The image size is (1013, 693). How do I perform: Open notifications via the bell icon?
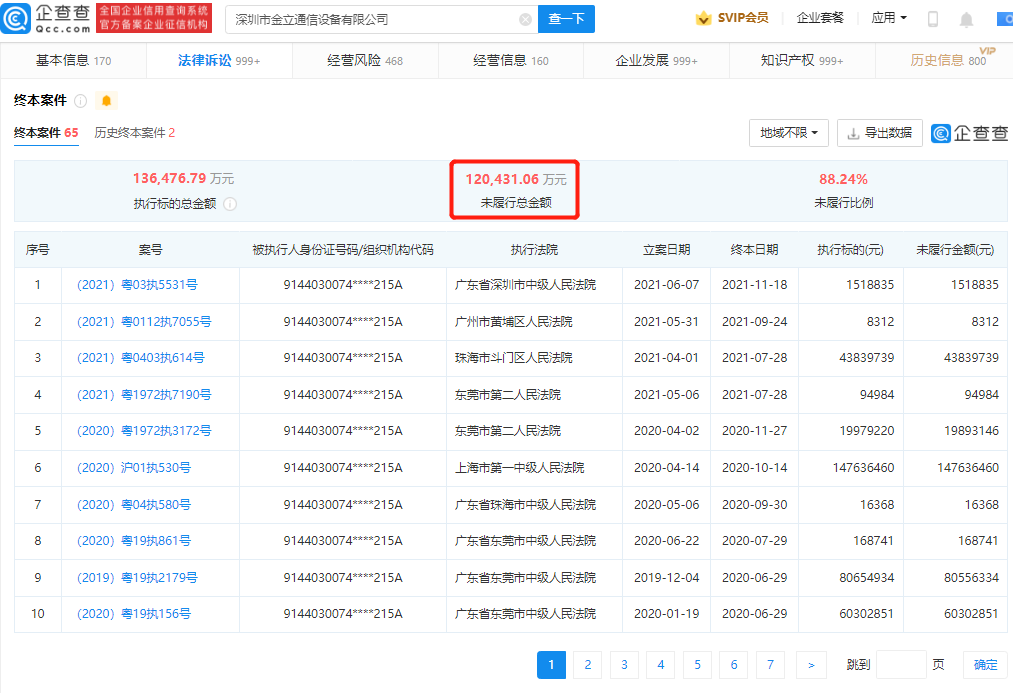tap(965, 17)
